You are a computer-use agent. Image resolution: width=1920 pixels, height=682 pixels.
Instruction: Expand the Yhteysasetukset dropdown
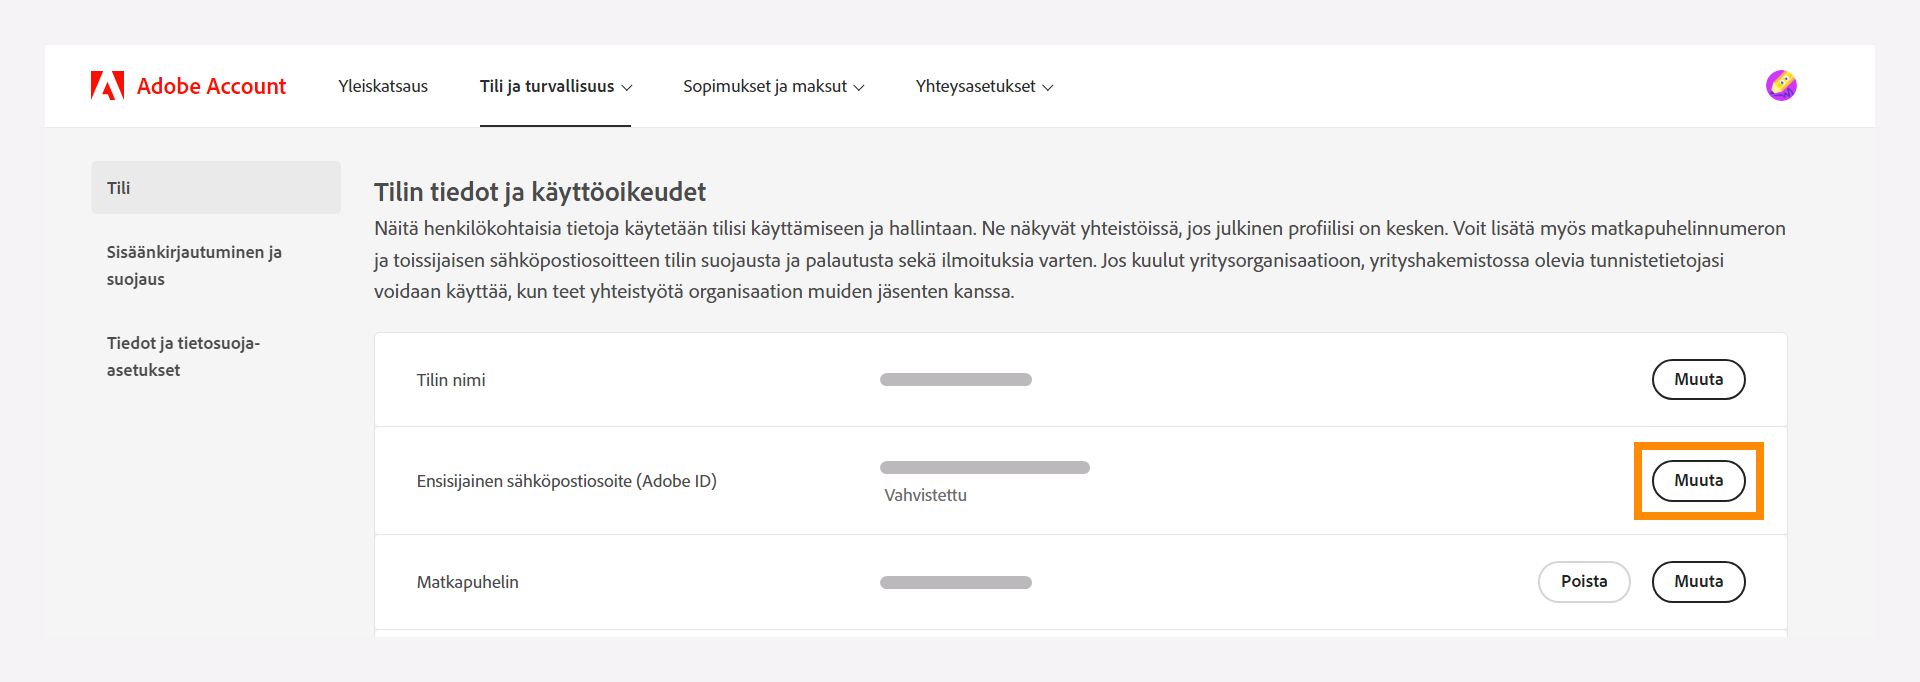click(x=983, y=86)
